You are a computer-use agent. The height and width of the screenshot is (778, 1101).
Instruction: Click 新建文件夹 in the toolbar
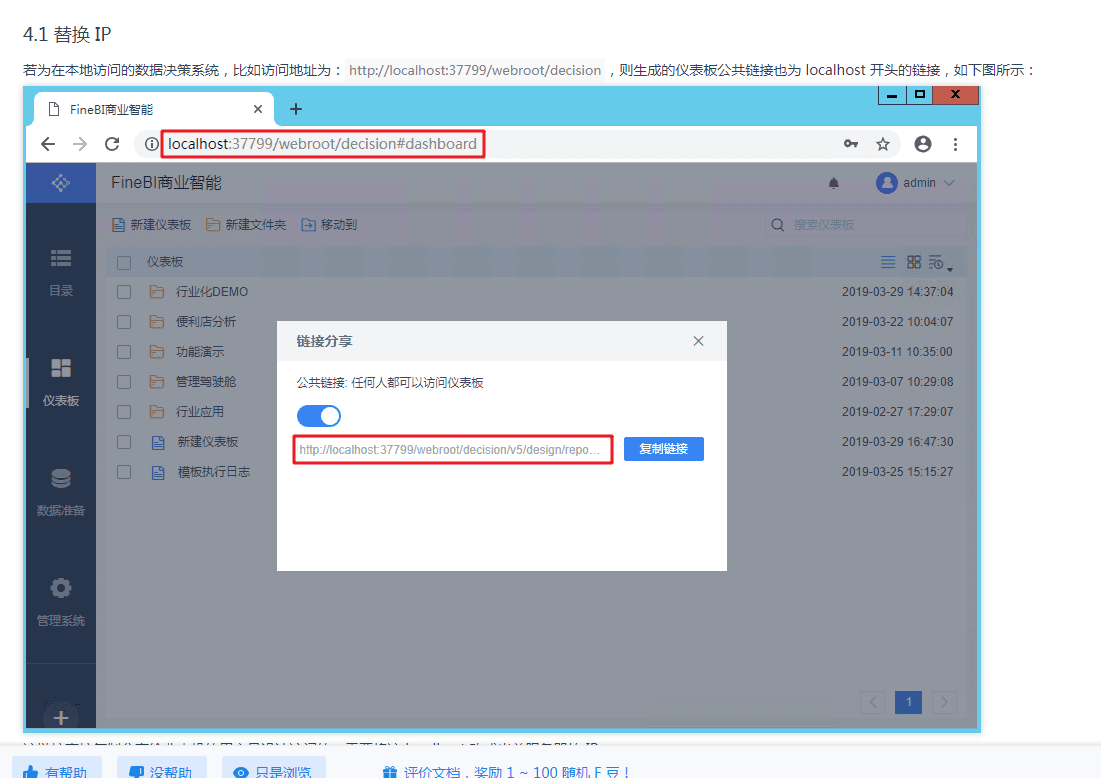click(x=246, y=225)
